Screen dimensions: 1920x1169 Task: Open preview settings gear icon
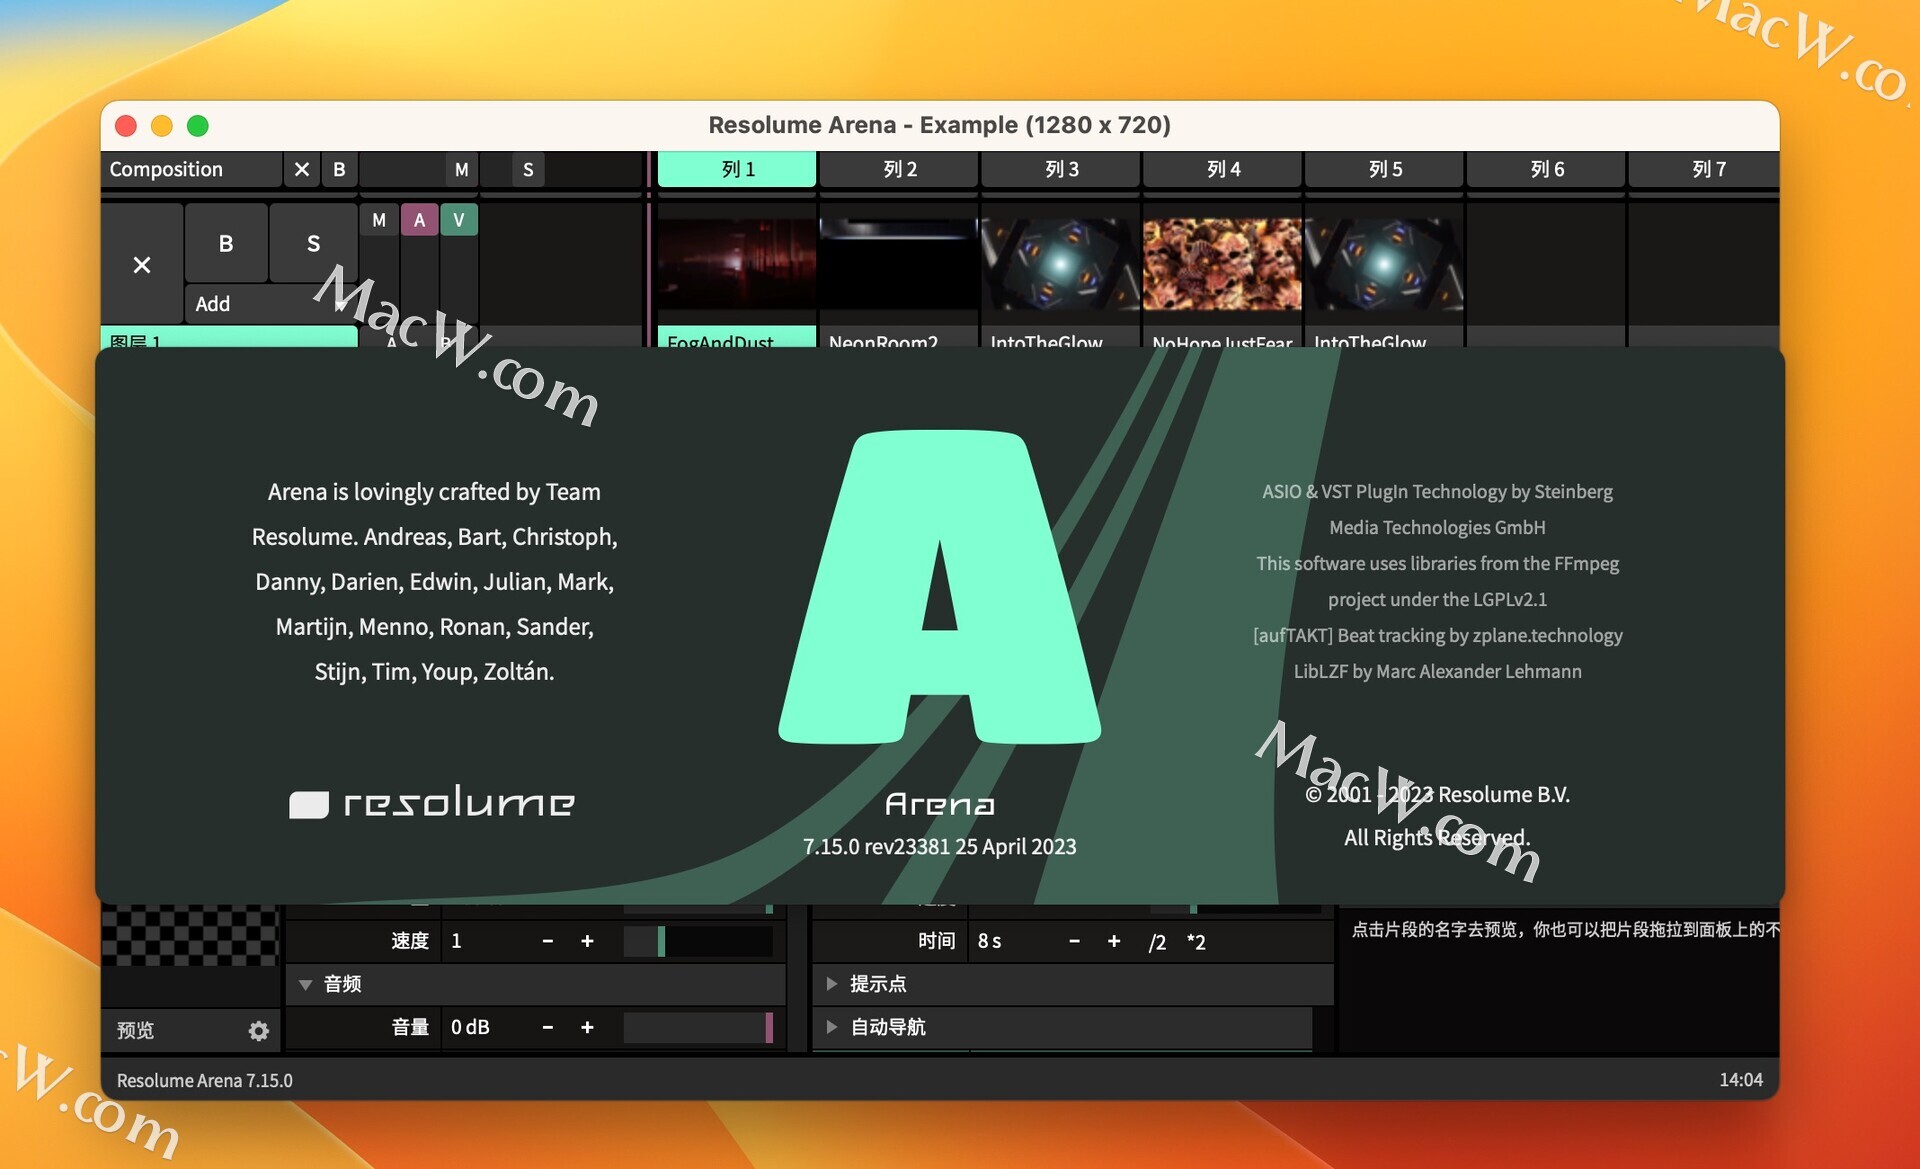point(259,1030)
